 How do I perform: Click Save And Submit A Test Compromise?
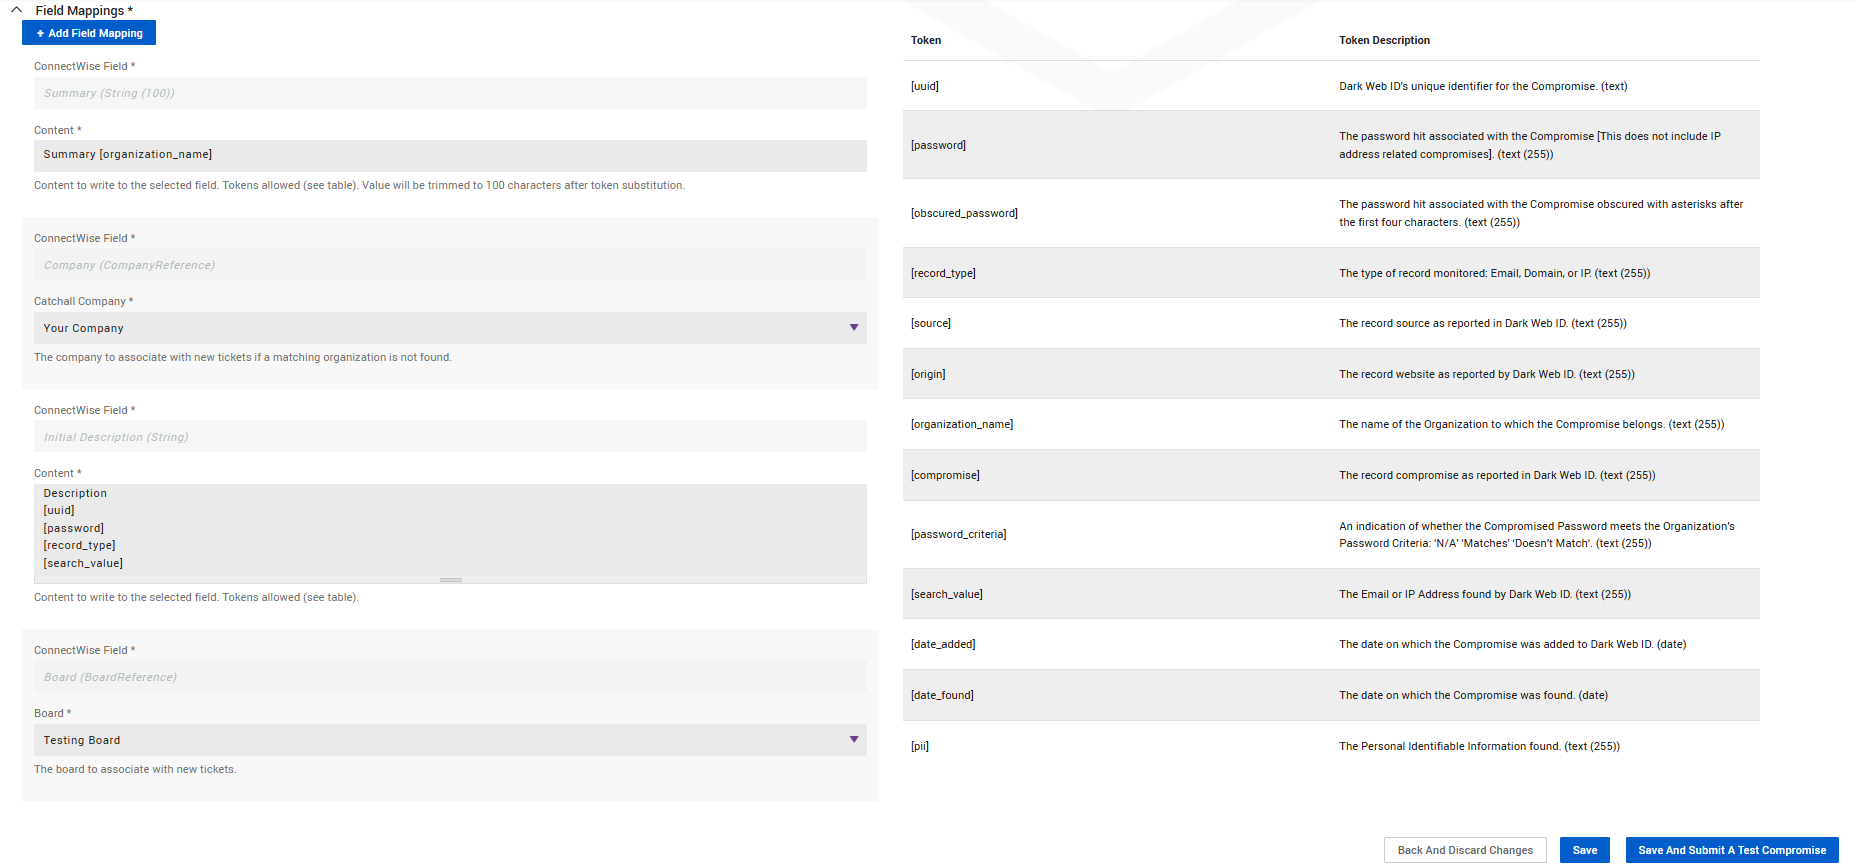point(1732,850)
